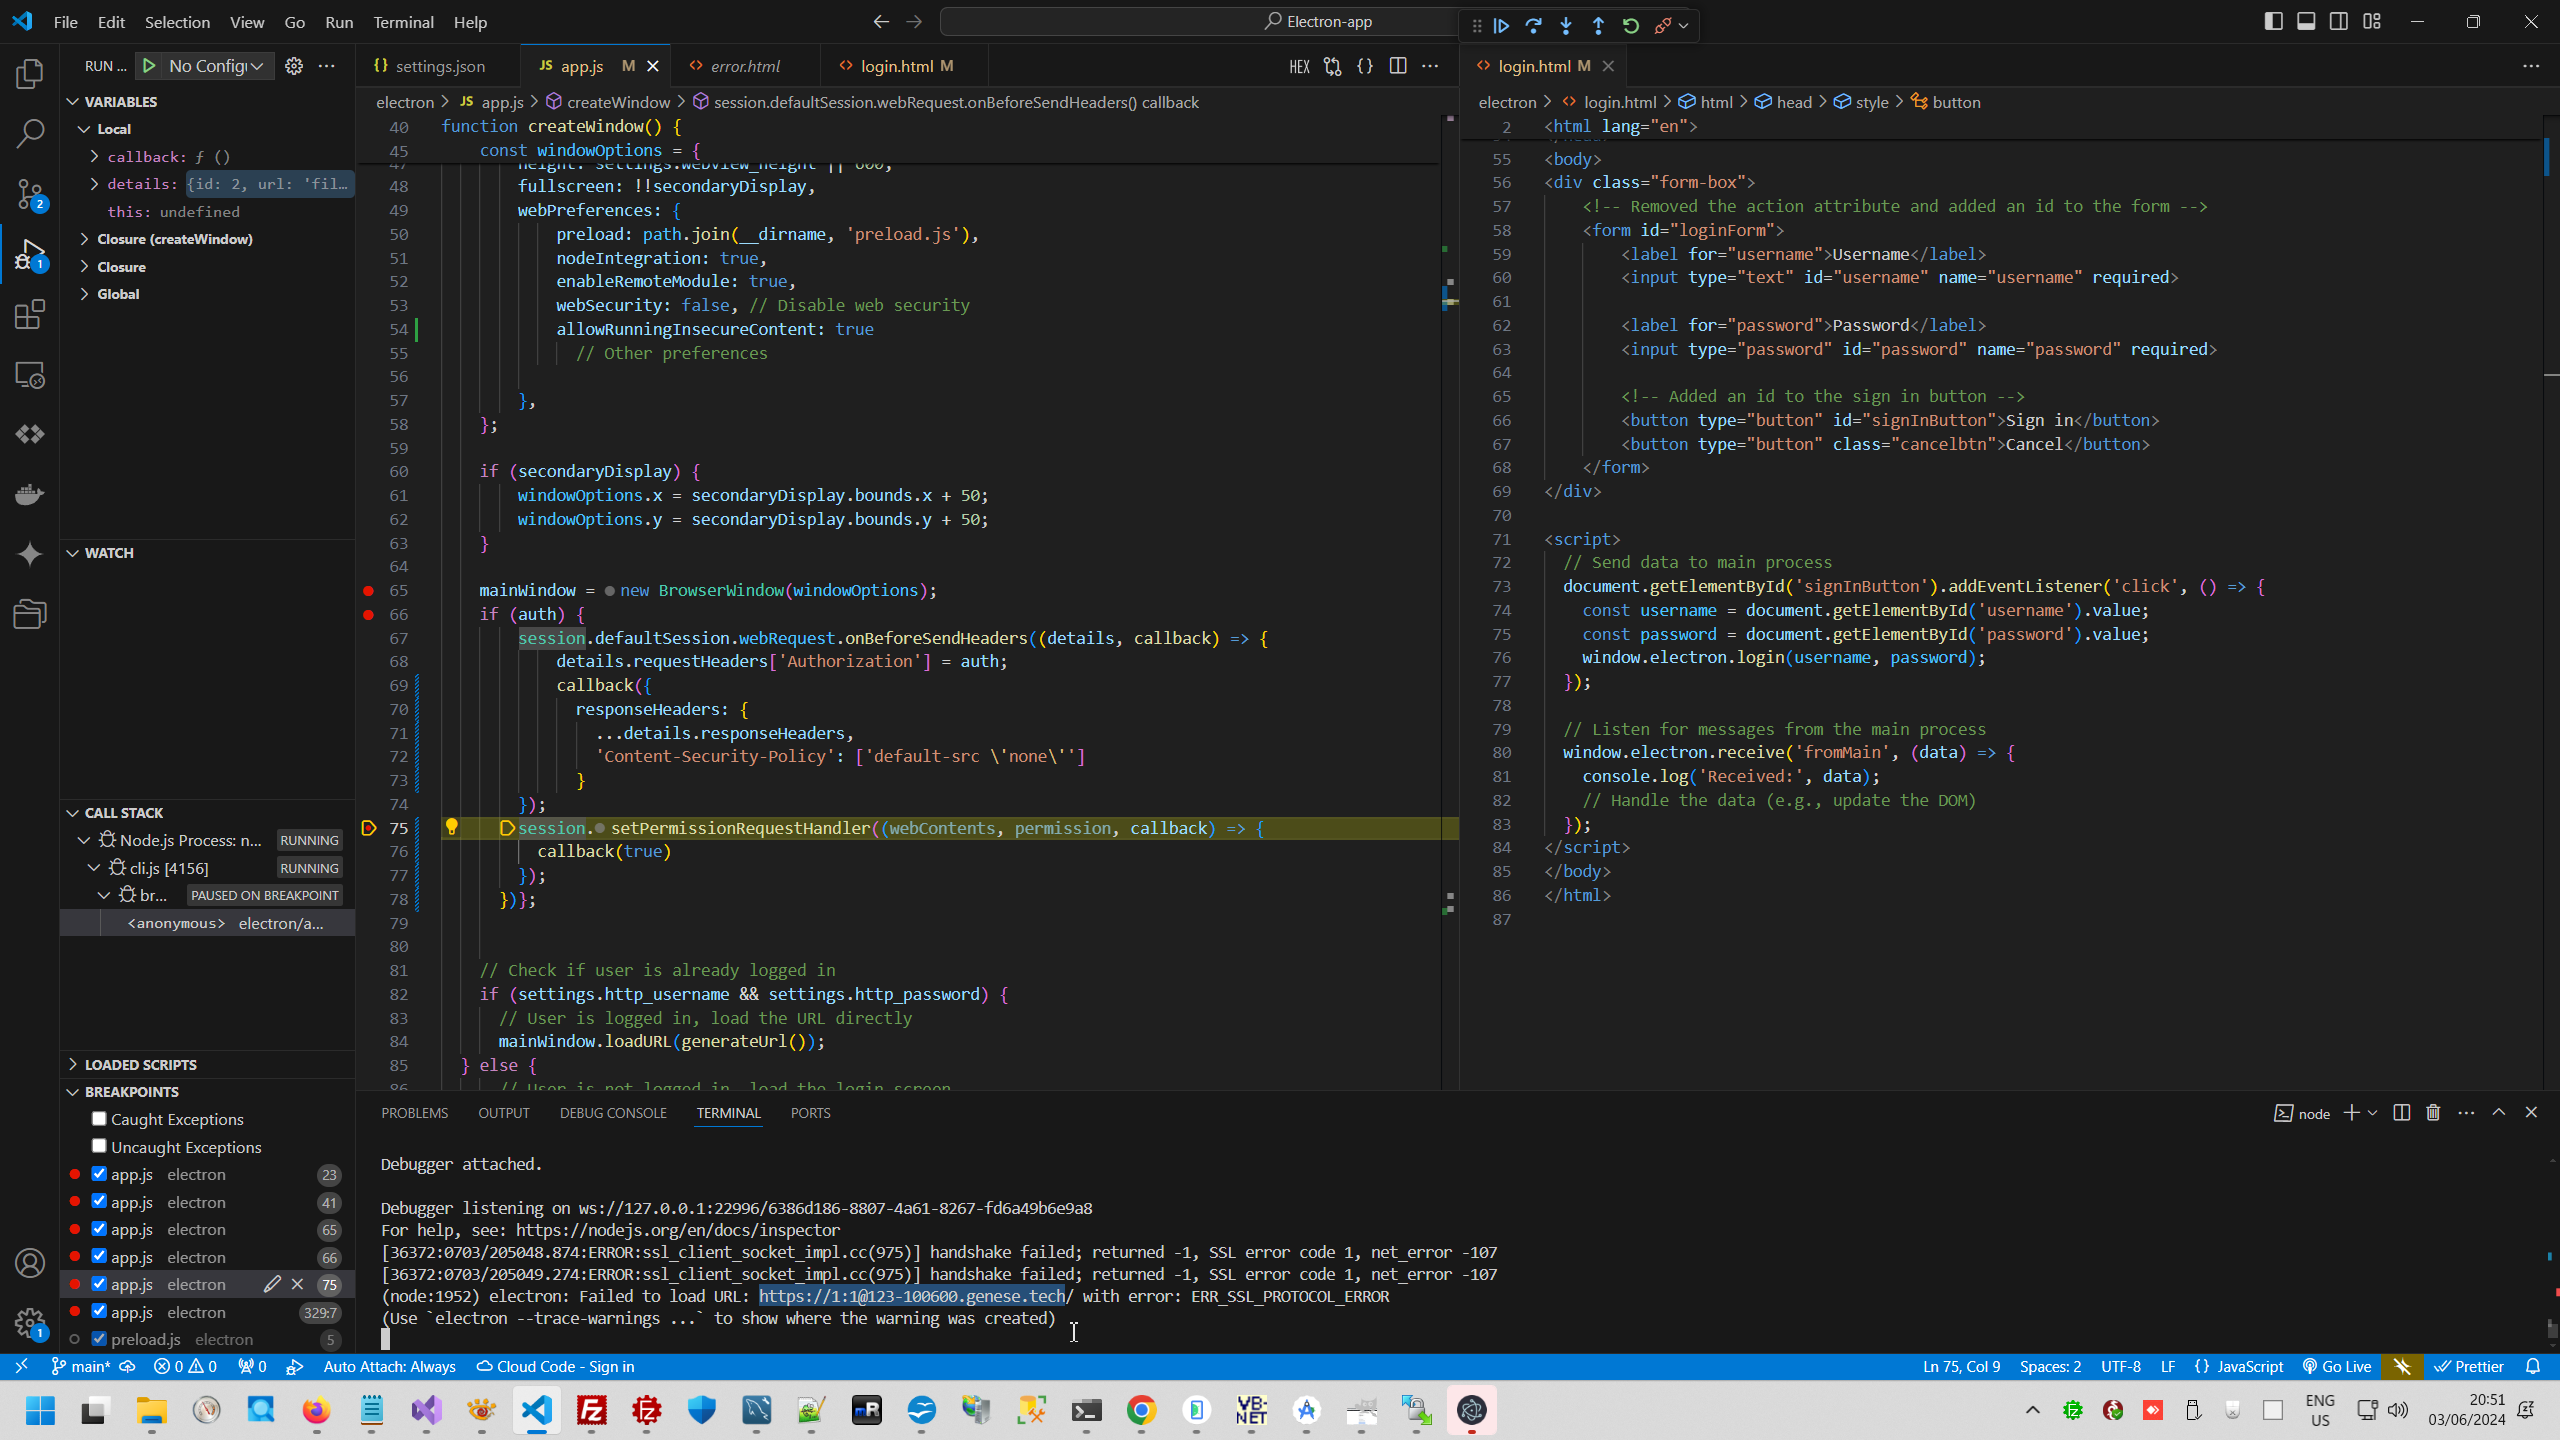Image resolution: width=2560 pixels, height=1440 pixels.
Task: Enable the Uncaught Exceptions checkbox
Action: pyautogui.click(x=99, y=1146)
